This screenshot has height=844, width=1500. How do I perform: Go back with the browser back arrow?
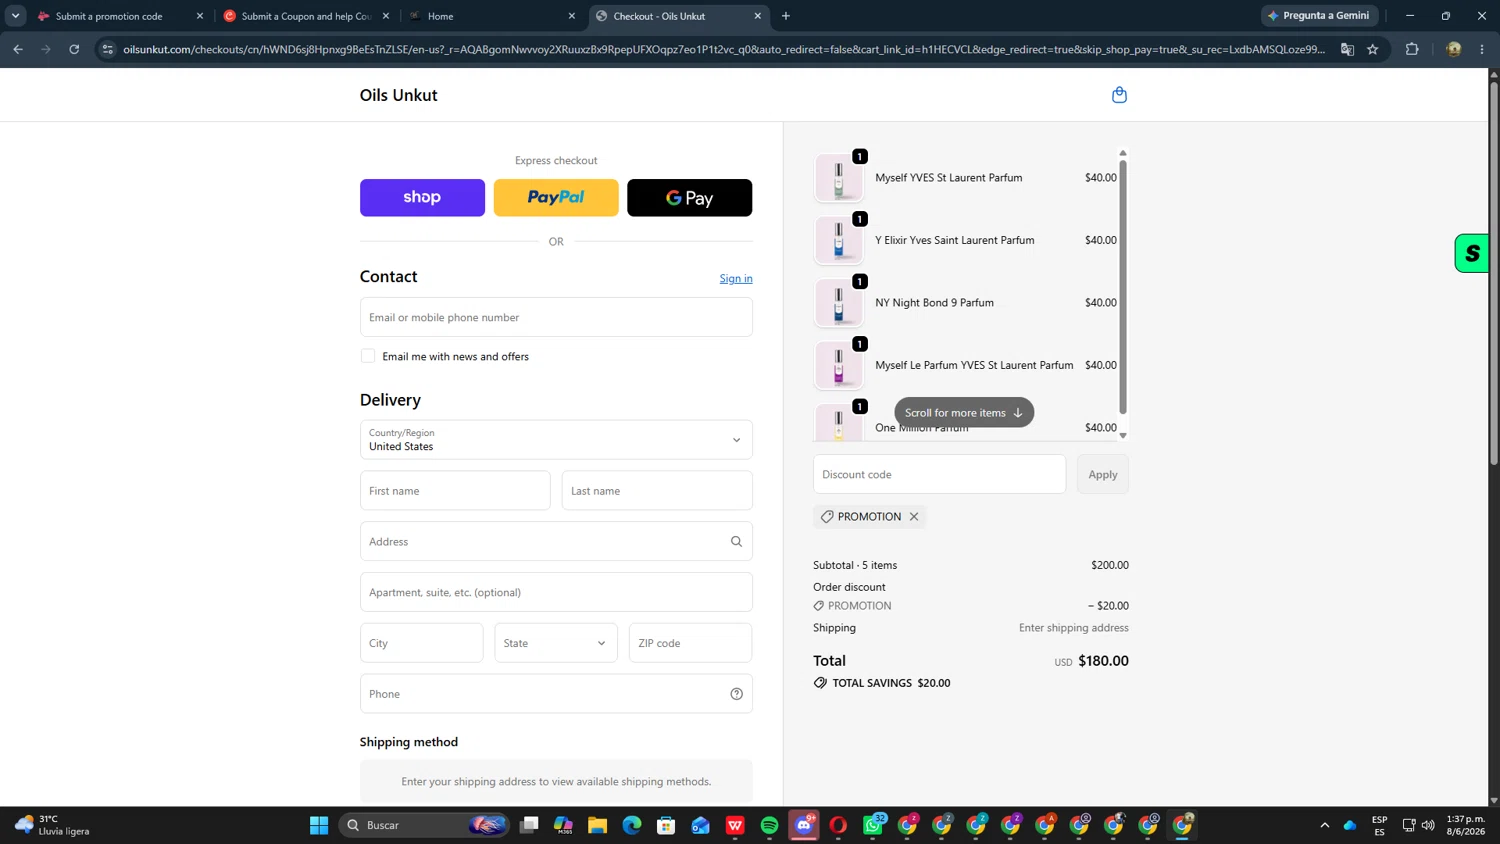(x=18, y=49)
